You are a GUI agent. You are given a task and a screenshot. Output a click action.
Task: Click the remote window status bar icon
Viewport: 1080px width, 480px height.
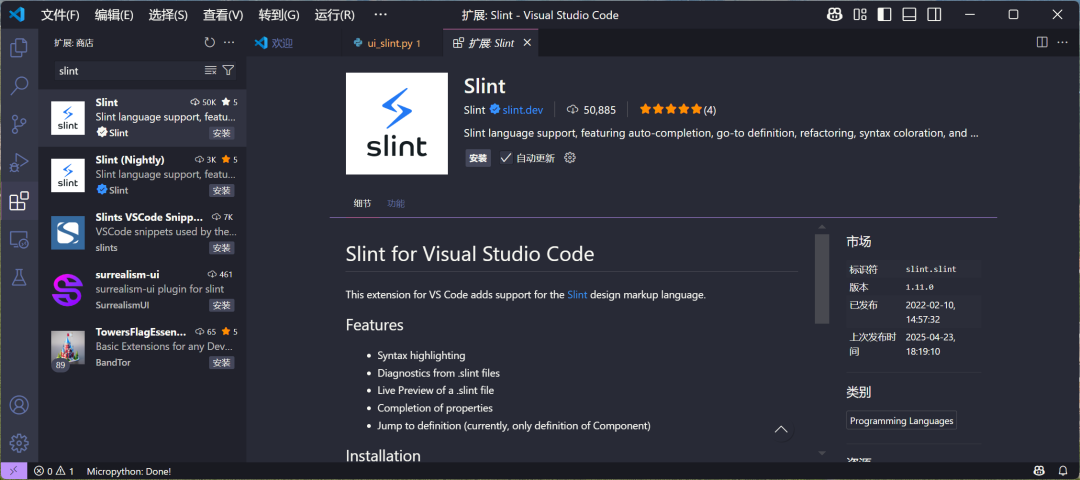coord(13,471)
